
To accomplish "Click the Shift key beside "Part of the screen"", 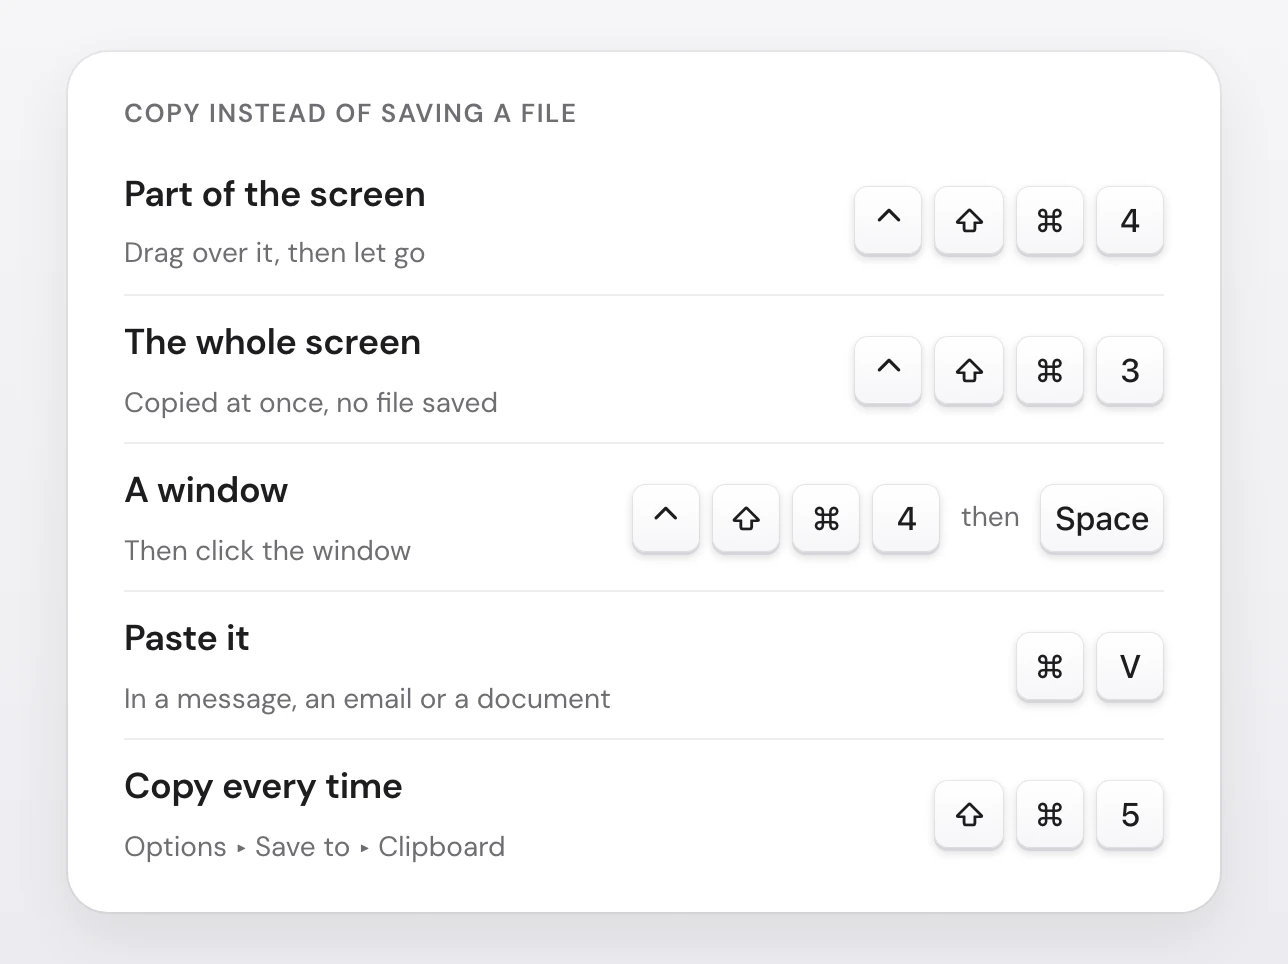I will (969, 220).
